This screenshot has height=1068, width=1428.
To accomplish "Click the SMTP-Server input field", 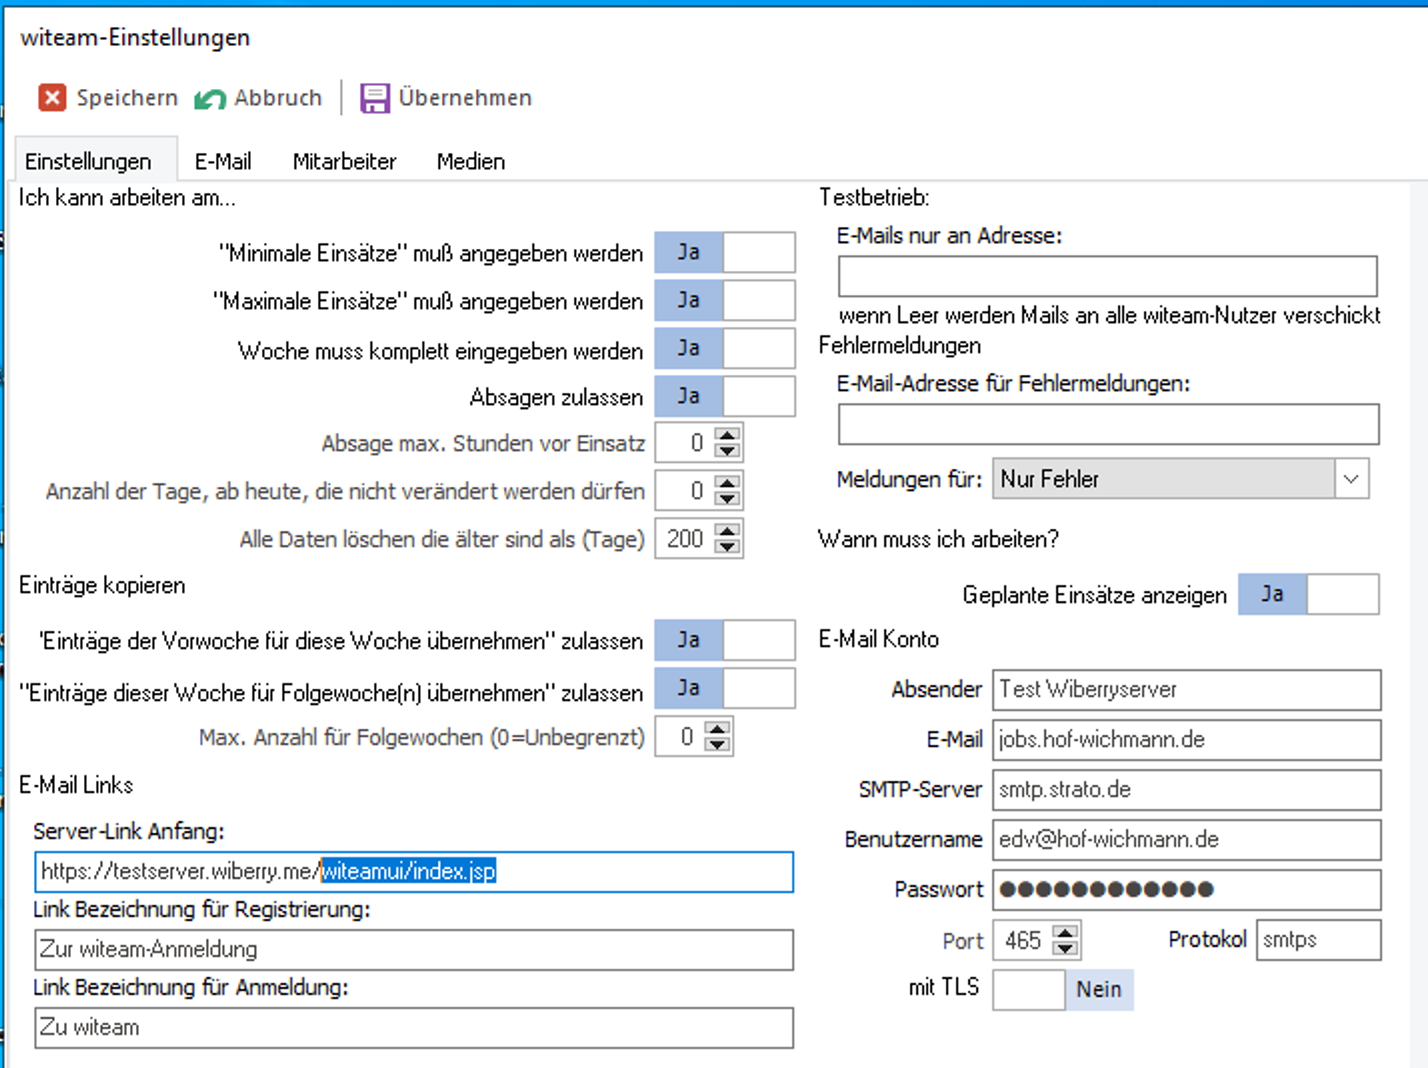I will [1186, 790].
